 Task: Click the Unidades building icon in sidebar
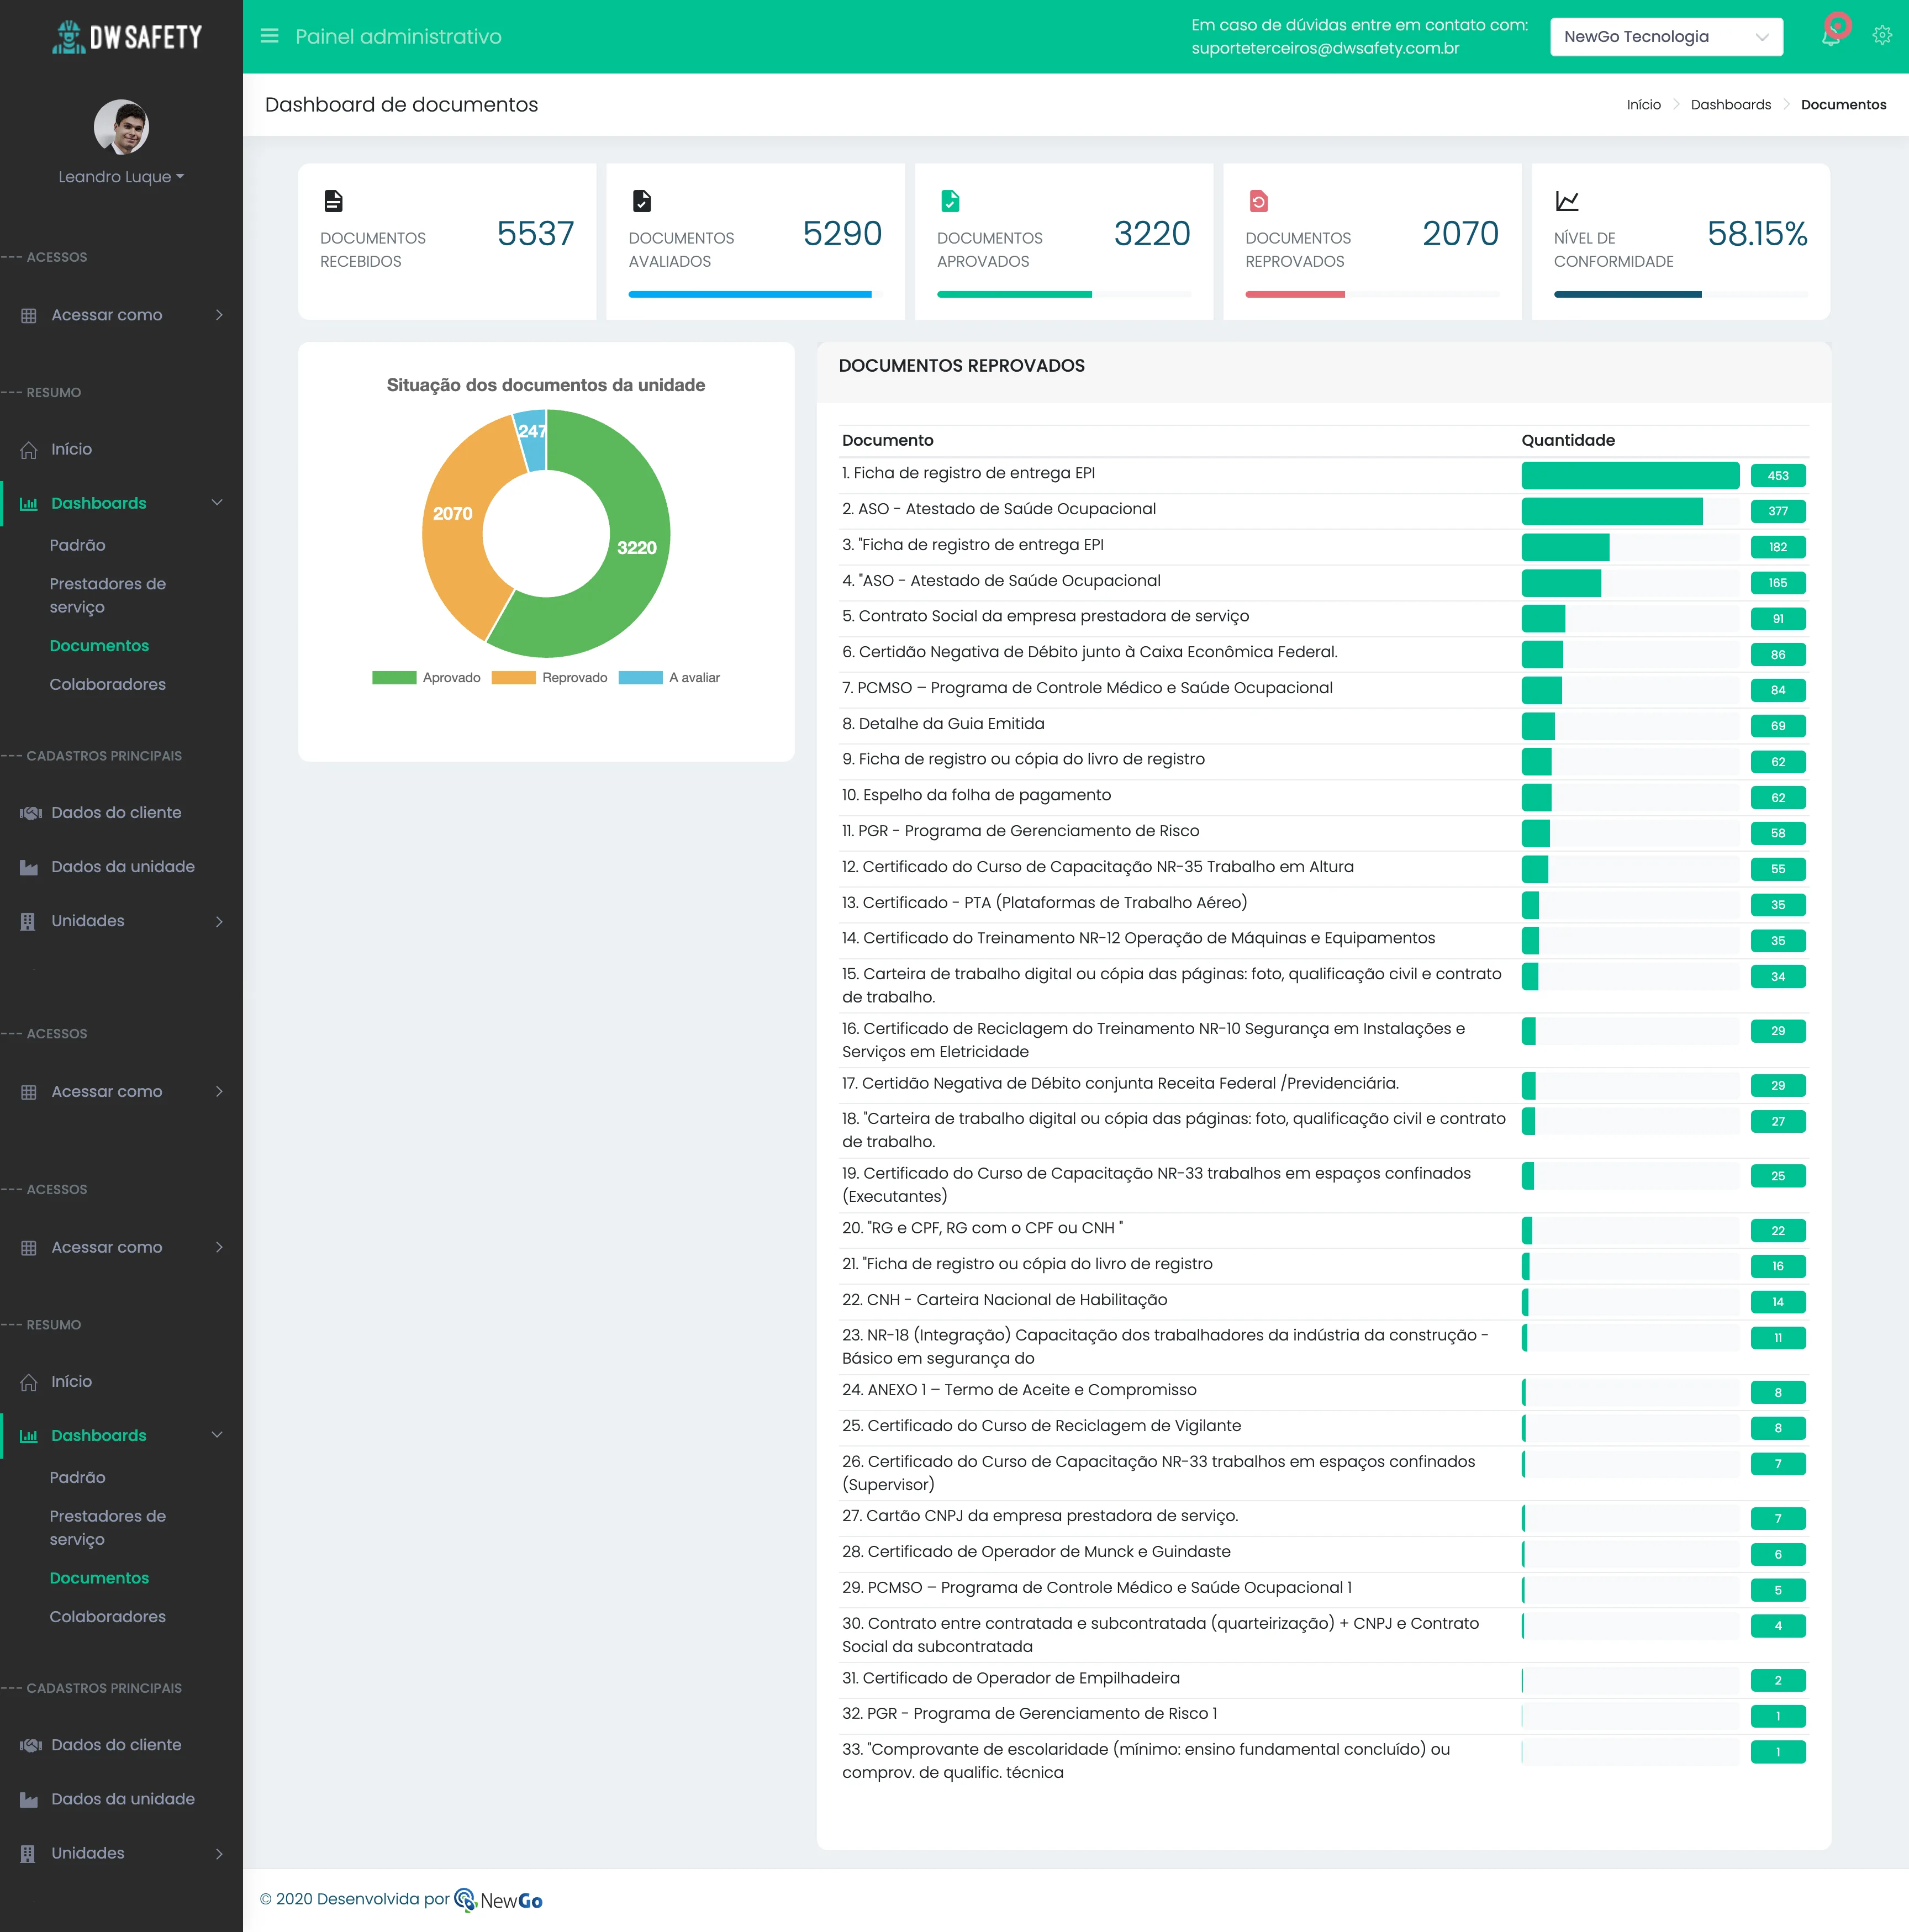point(27,920)
